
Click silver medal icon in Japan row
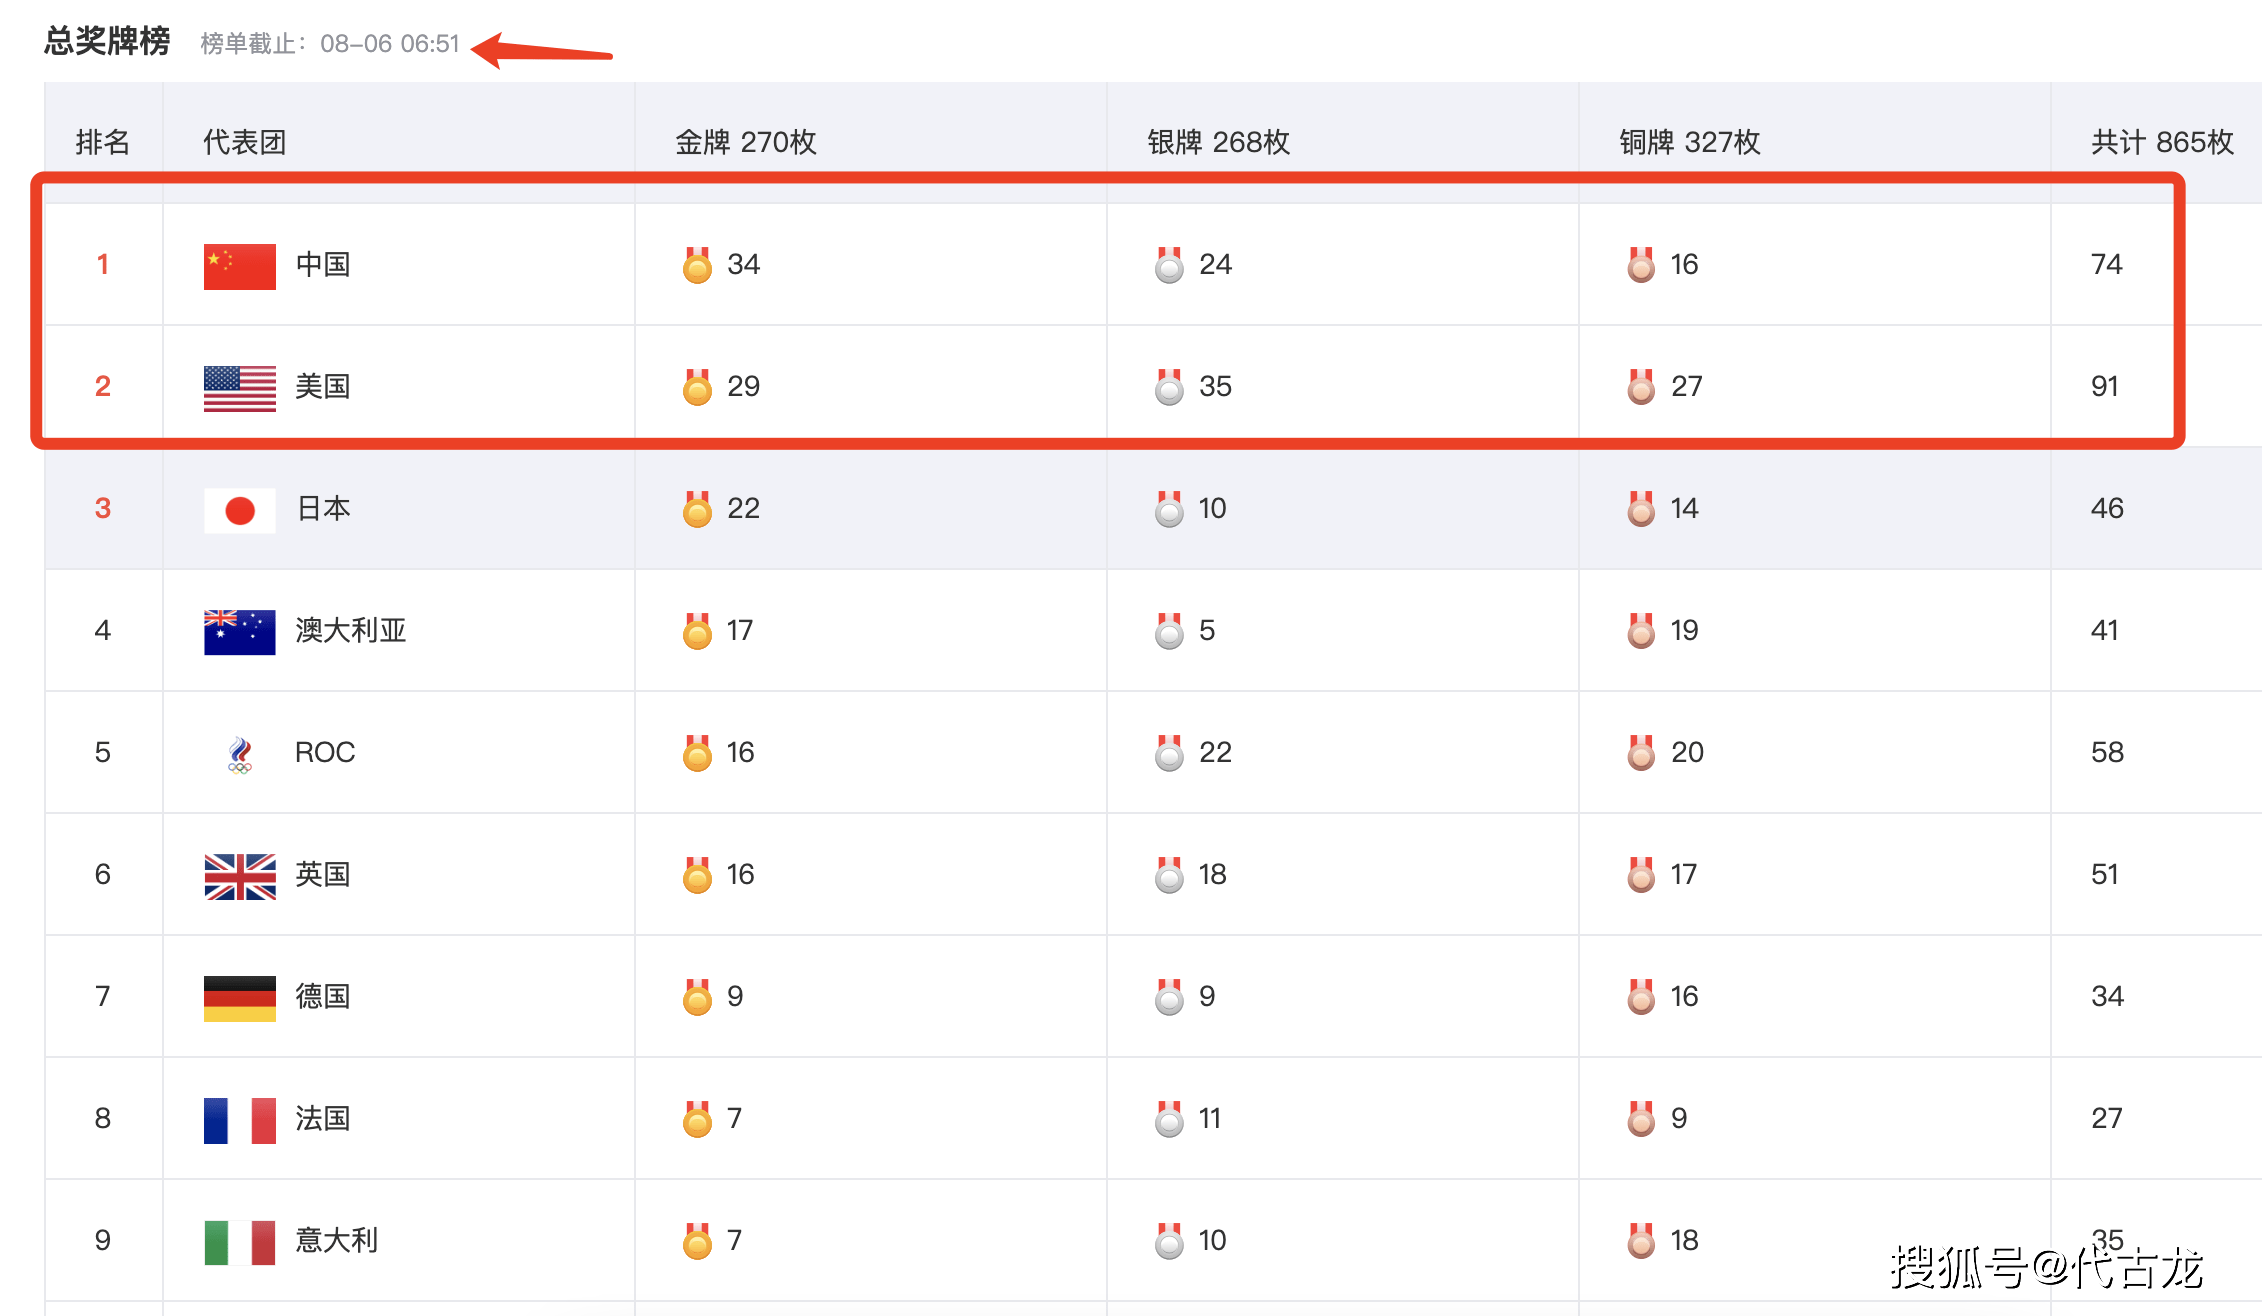1169,509
